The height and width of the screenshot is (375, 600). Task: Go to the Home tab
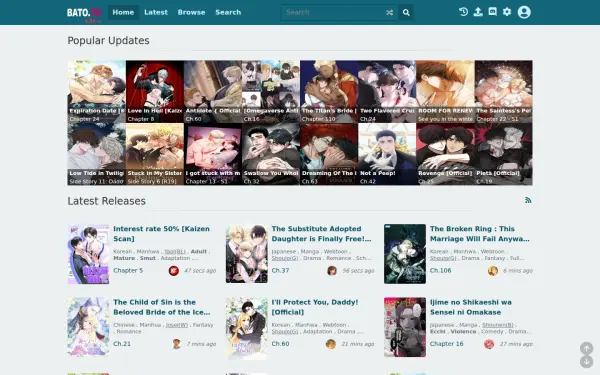(123, 12)
